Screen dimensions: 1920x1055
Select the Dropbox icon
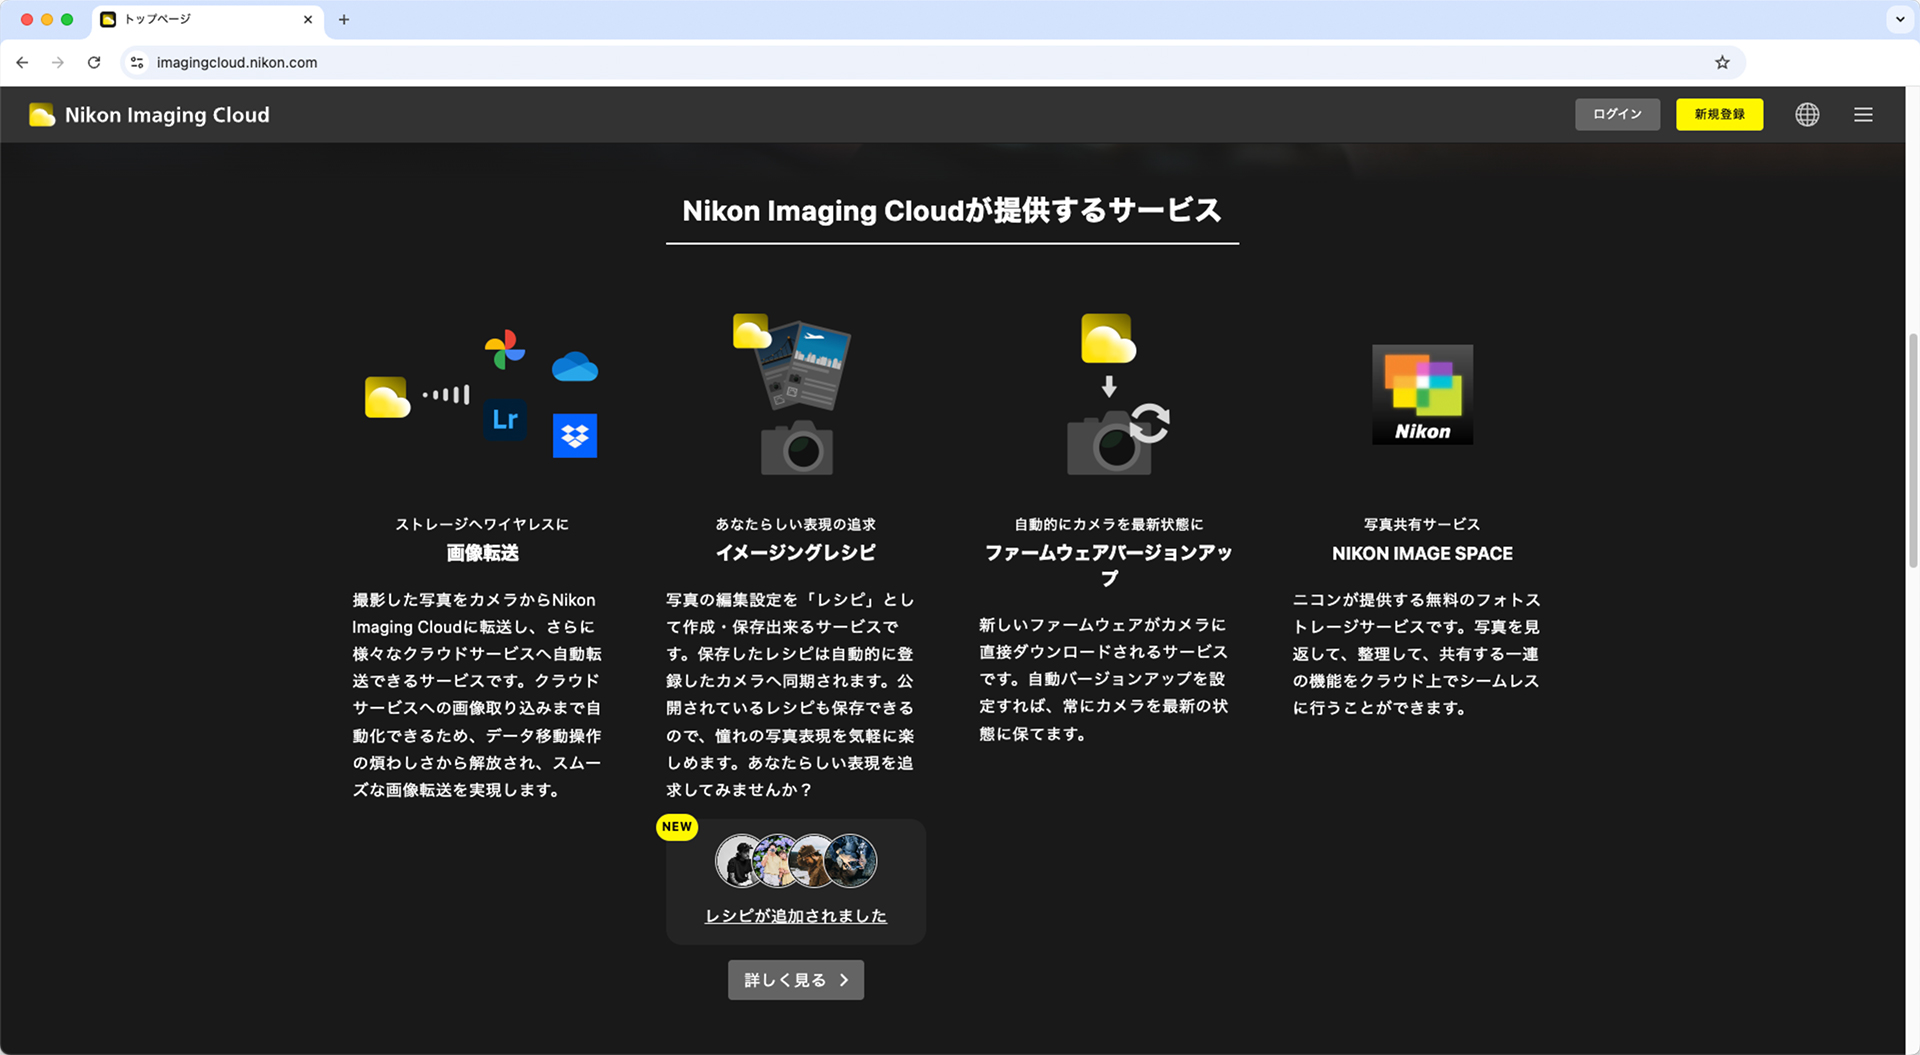pyautogui.click(x=575, y=436)
